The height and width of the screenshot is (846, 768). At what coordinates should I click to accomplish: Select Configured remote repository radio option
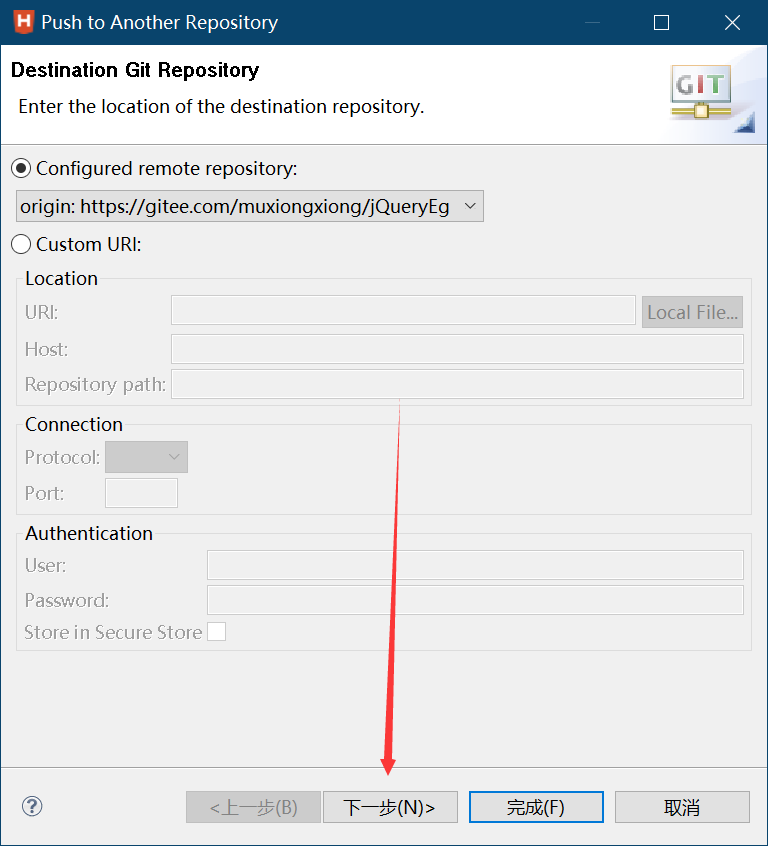[x=21, y=168]
